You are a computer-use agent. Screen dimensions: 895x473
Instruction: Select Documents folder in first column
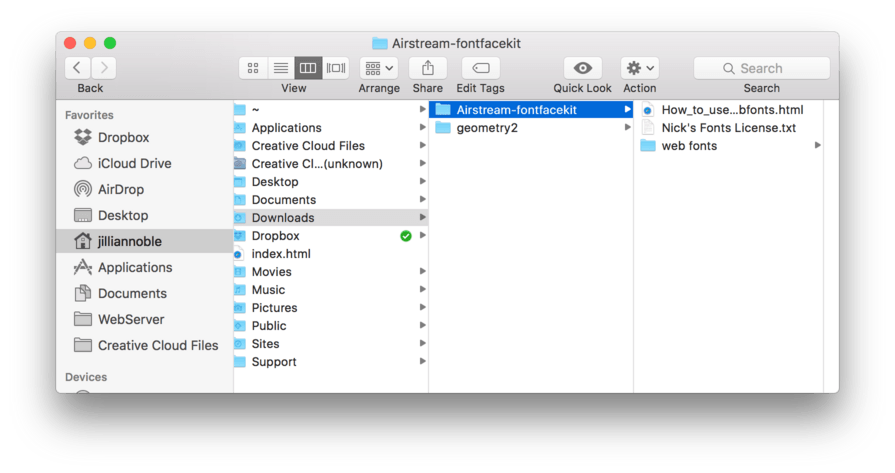point(330,200)
